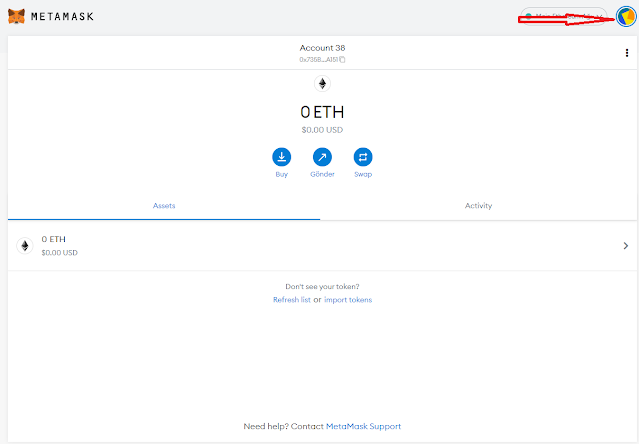639x444 pixels.
Task: Click the Ethereum logo above the balance
Action: tap(322, 84)
